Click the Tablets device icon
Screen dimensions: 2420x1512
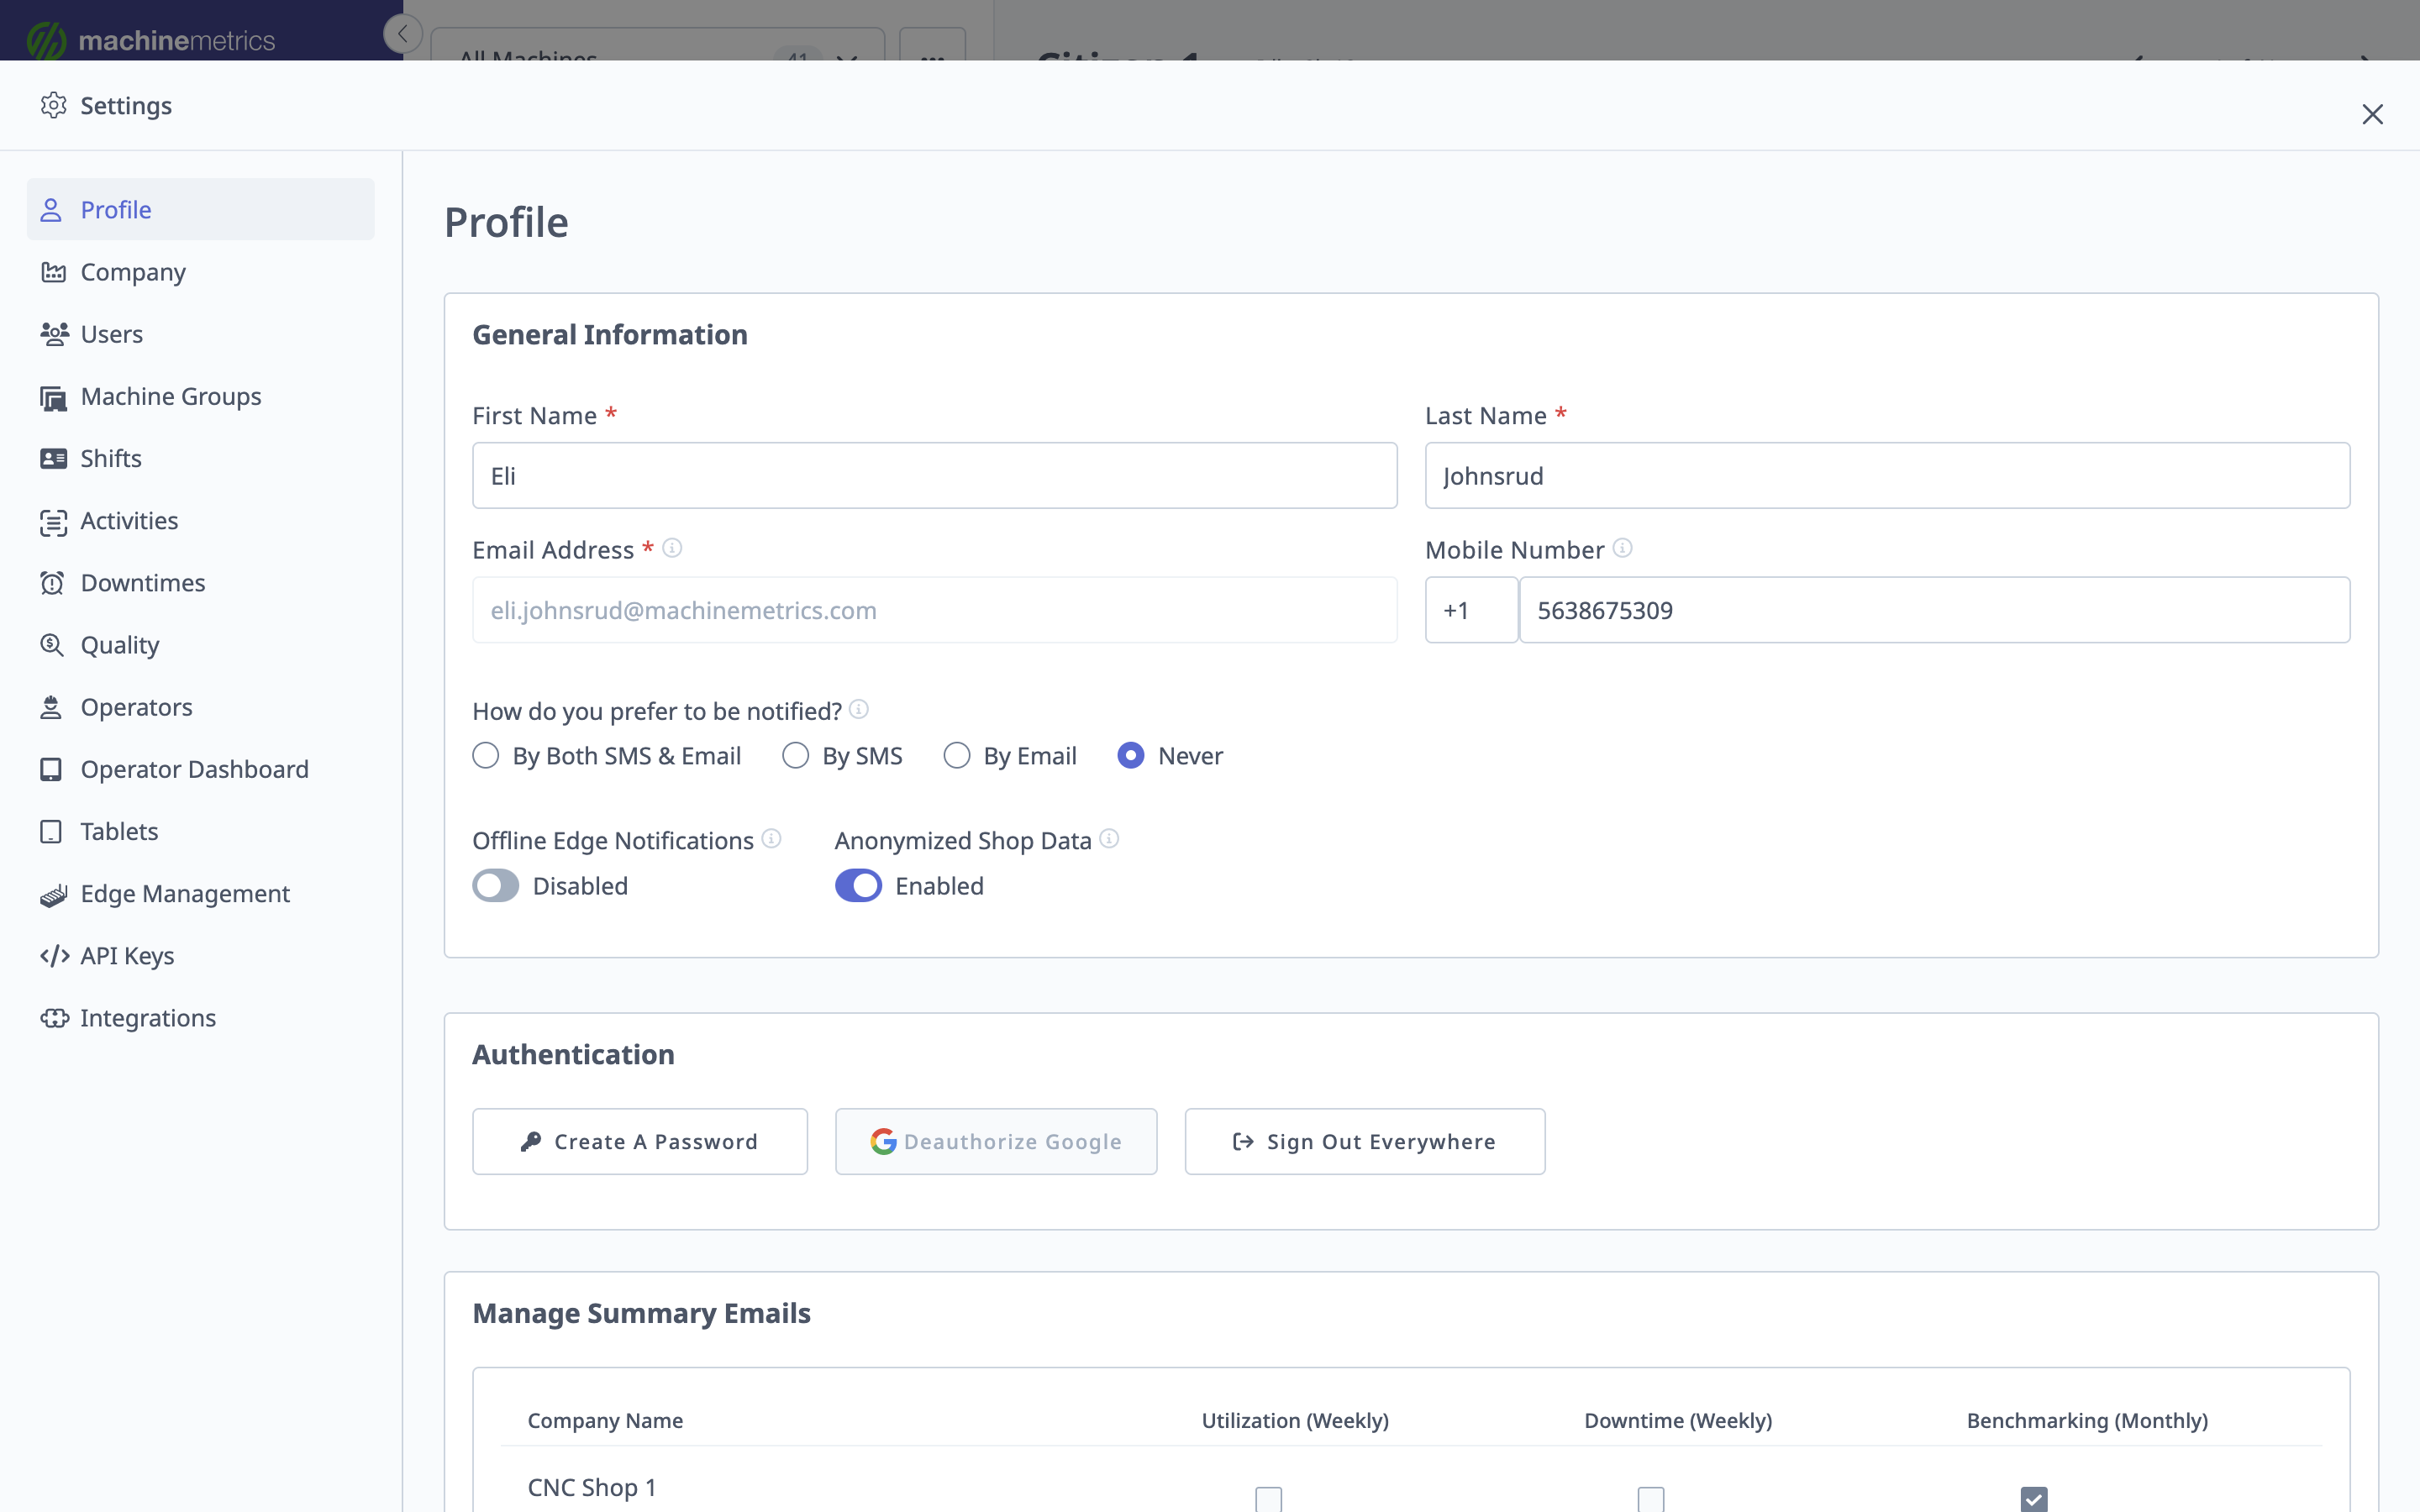point(51,831)
